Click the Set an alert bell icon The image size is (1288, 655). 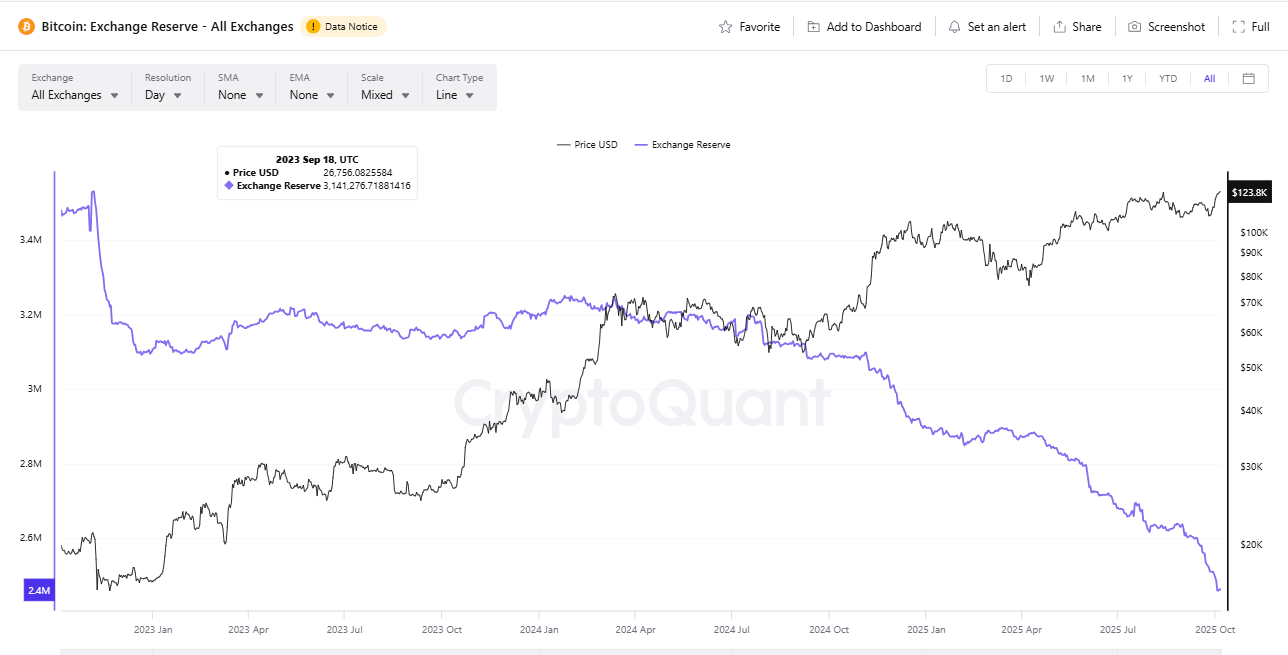tap(955, 27)
